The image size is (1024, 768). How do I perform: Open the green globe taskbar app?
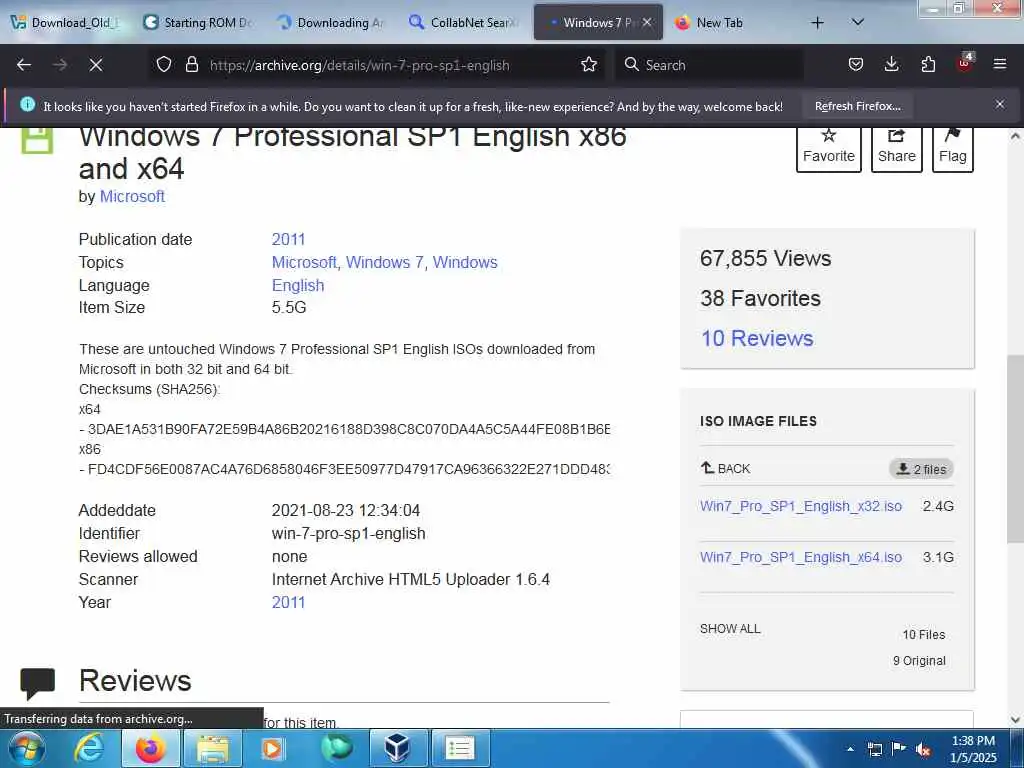tap(336, 748)
